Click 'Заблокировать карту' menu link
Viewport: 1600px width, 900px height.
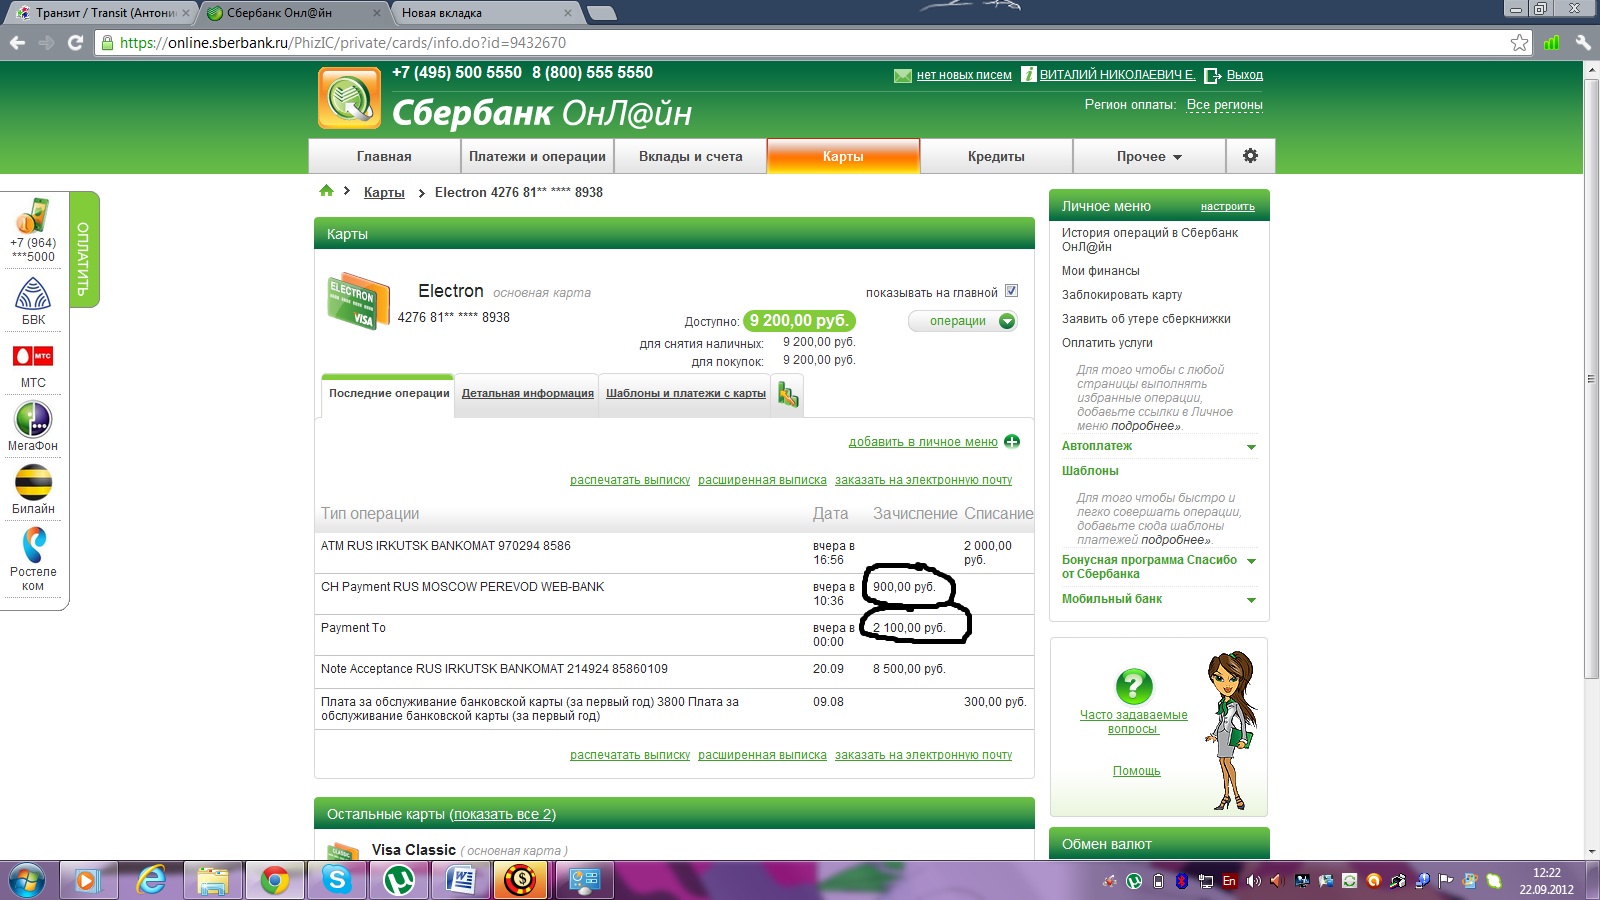point(1122,295)
